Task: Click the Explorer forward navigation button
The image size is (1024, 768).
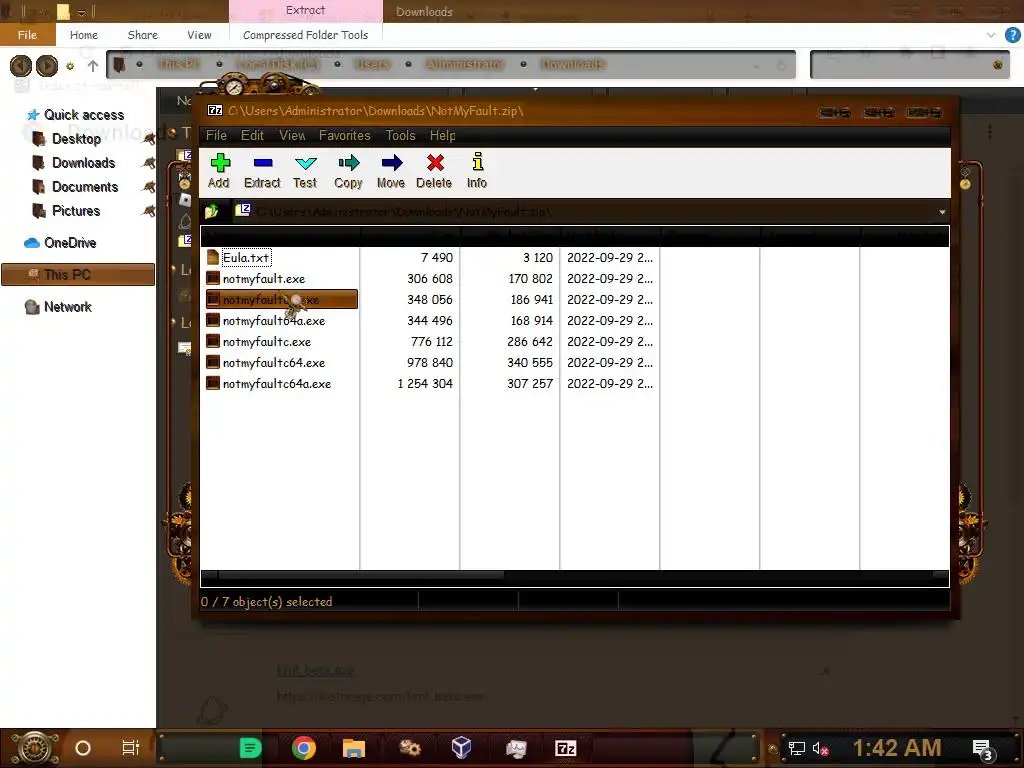Action: [46, 65]
